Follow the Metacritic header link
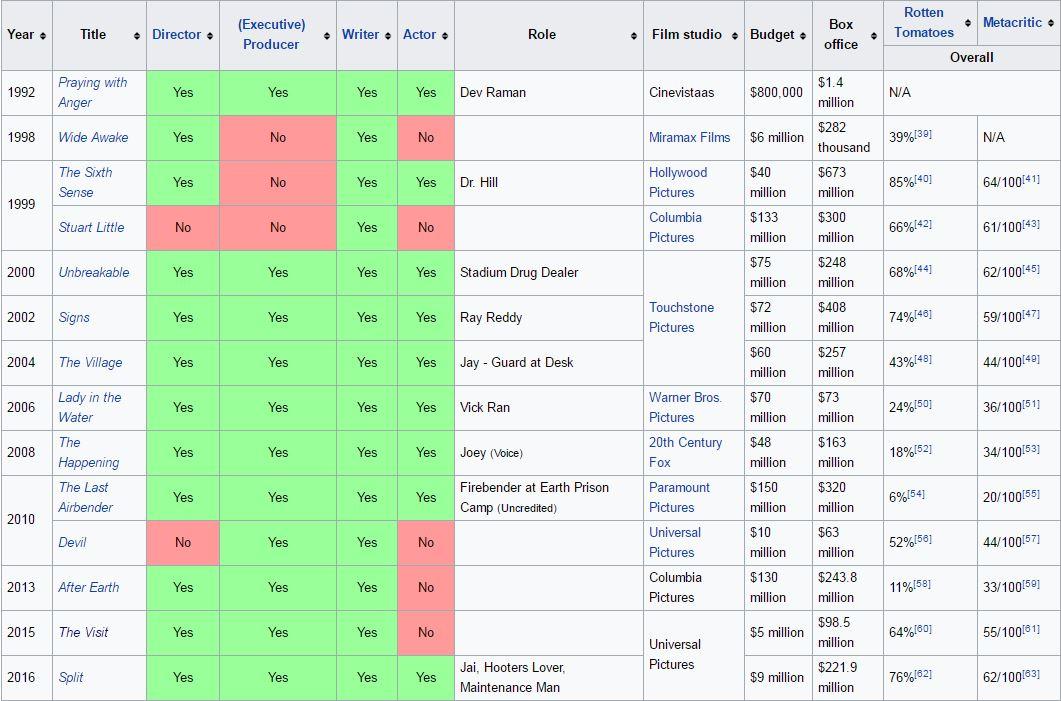This screenshot has height=701, width=1061. tap(1012, 22)
